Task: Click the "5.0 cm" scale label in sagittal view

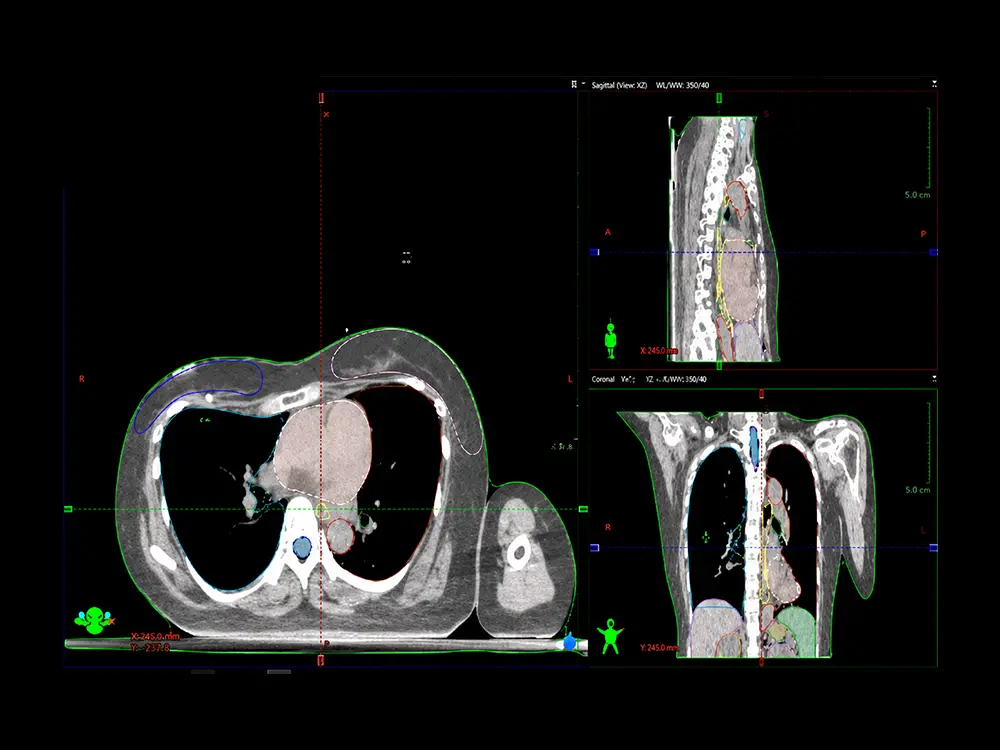Action: (917, 195)
